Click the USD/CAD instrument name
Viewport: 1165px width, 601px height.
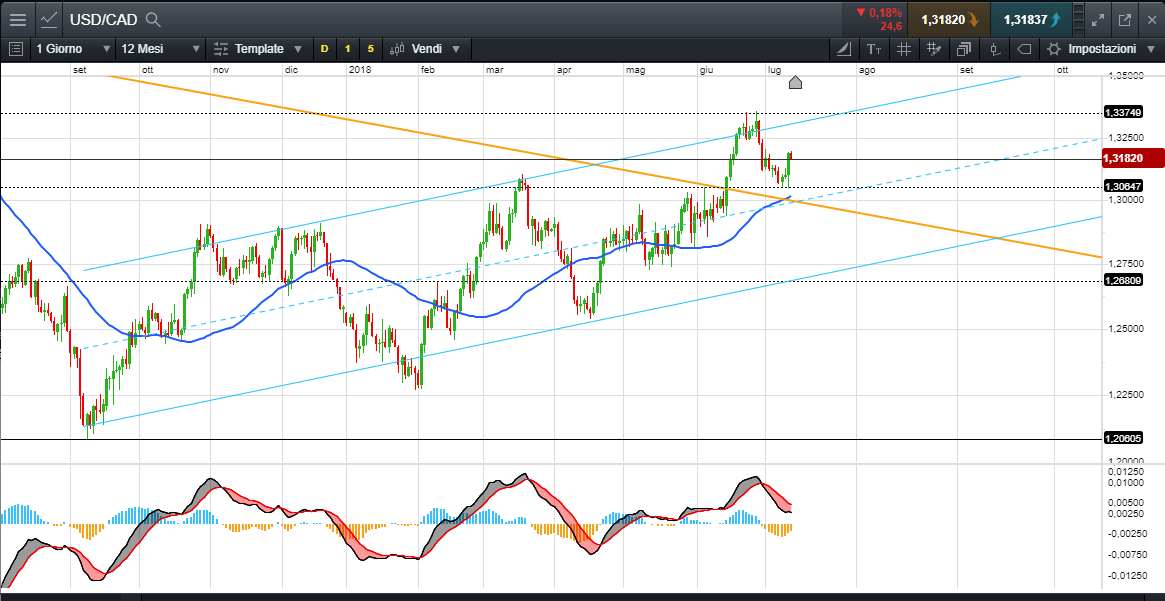point(103,20)
